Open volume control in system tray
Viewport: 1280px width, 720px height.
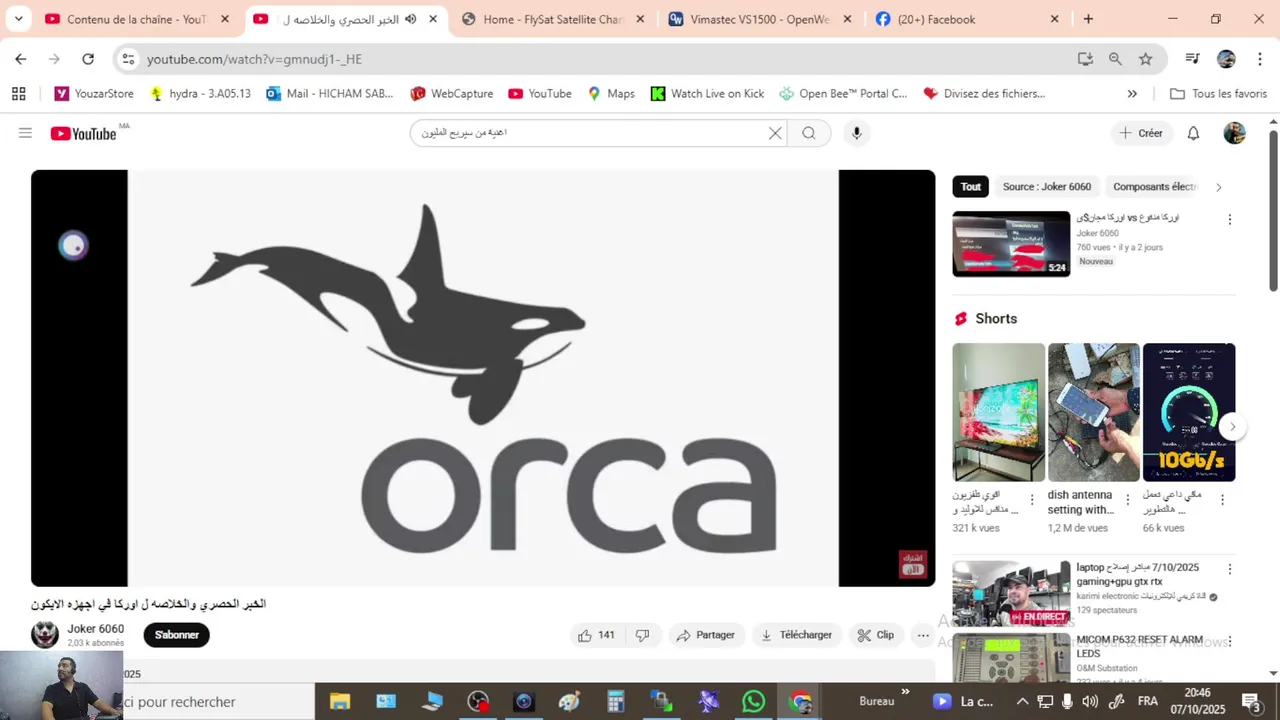click(x=1090, y=702)
